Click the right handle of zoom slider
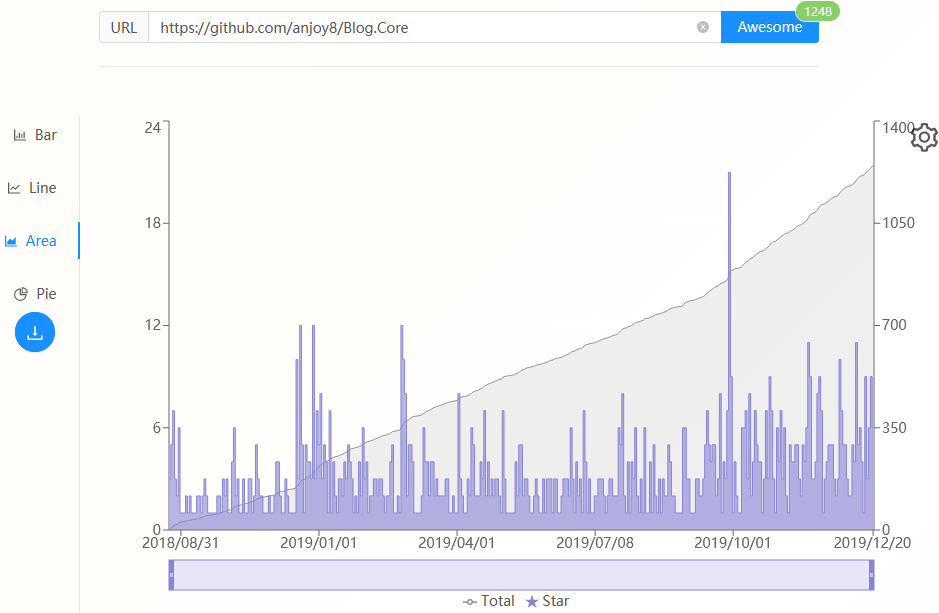This screenshot has width=939, height=613. [x=871, y=575]
